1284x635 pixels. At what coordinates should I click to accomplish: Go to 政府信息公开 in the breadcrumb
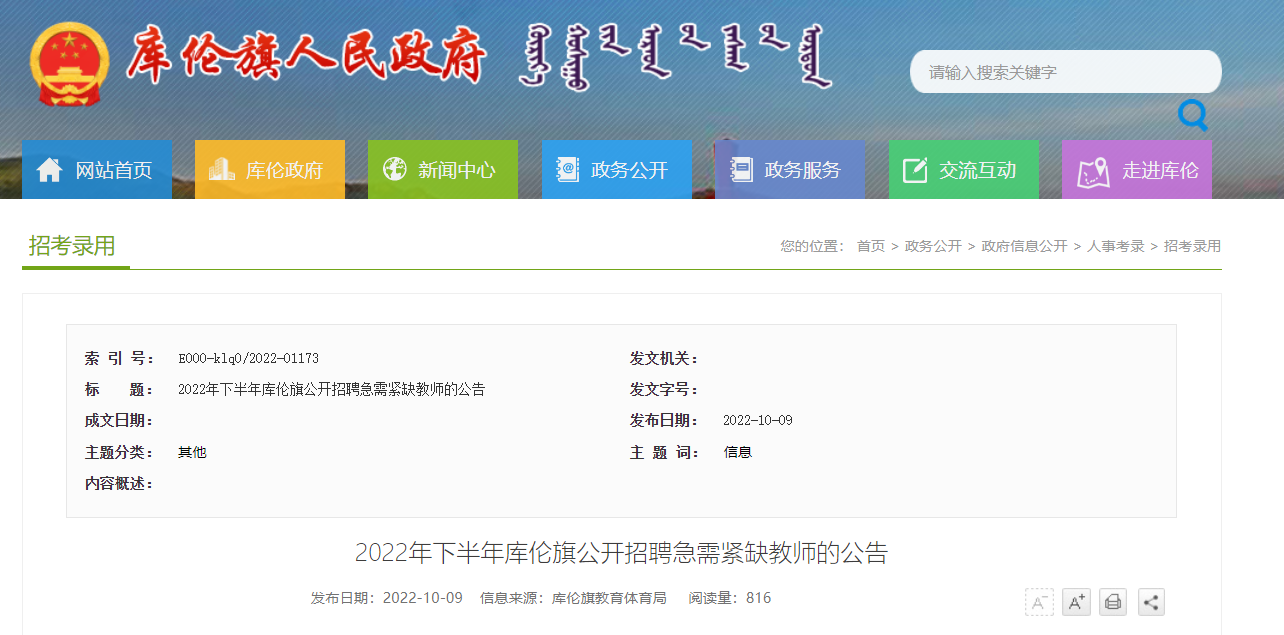click(1024, 246)
